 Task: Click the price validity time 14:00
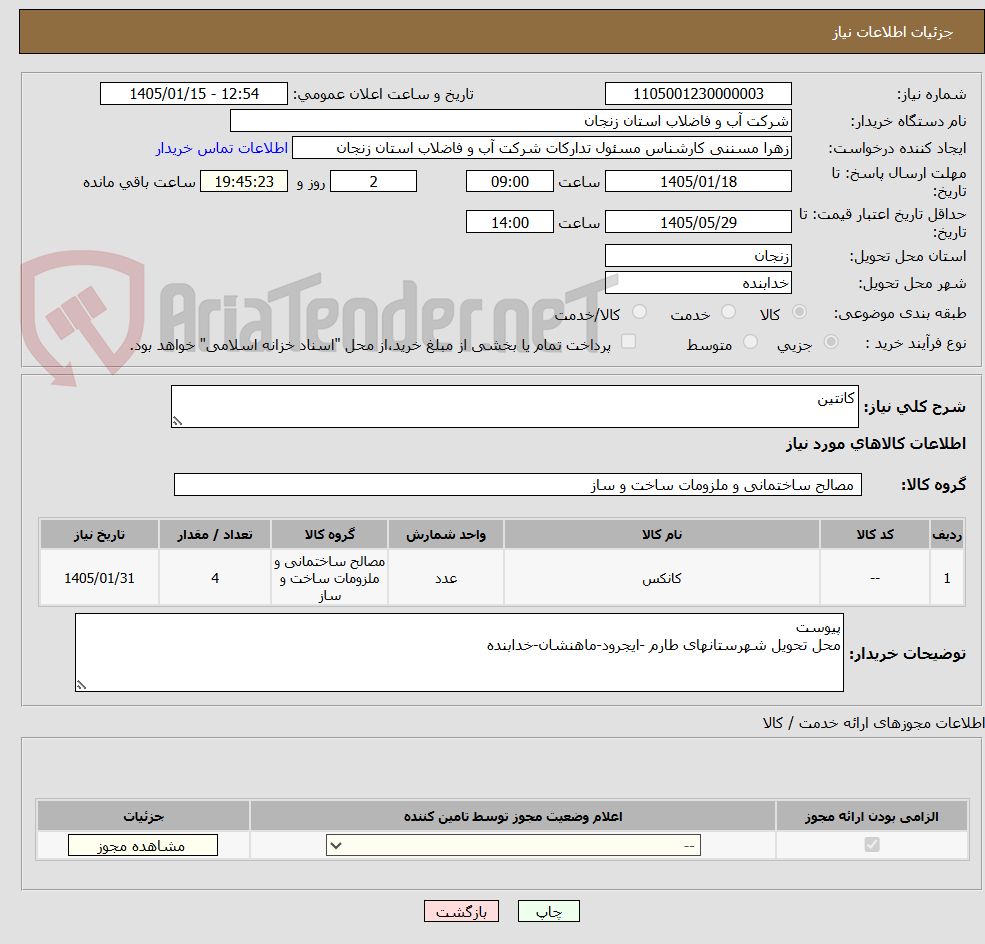pos(509,222)
